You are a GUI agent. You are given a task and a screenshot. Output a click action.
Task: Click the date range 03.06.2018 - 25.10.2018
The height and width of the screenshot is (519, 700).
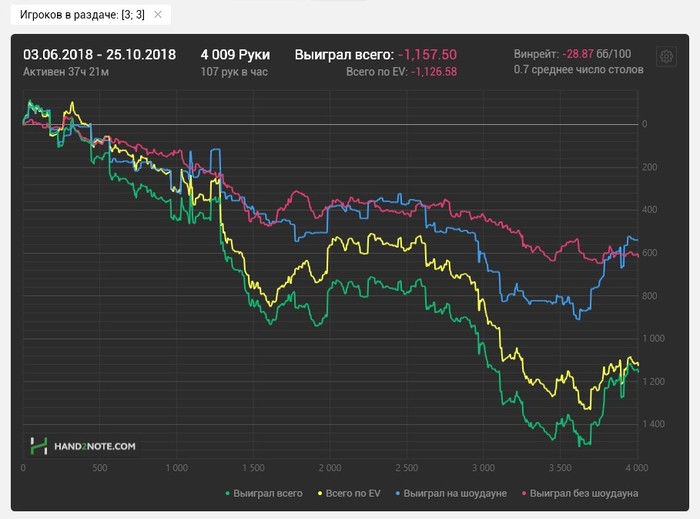click(100, 55)
